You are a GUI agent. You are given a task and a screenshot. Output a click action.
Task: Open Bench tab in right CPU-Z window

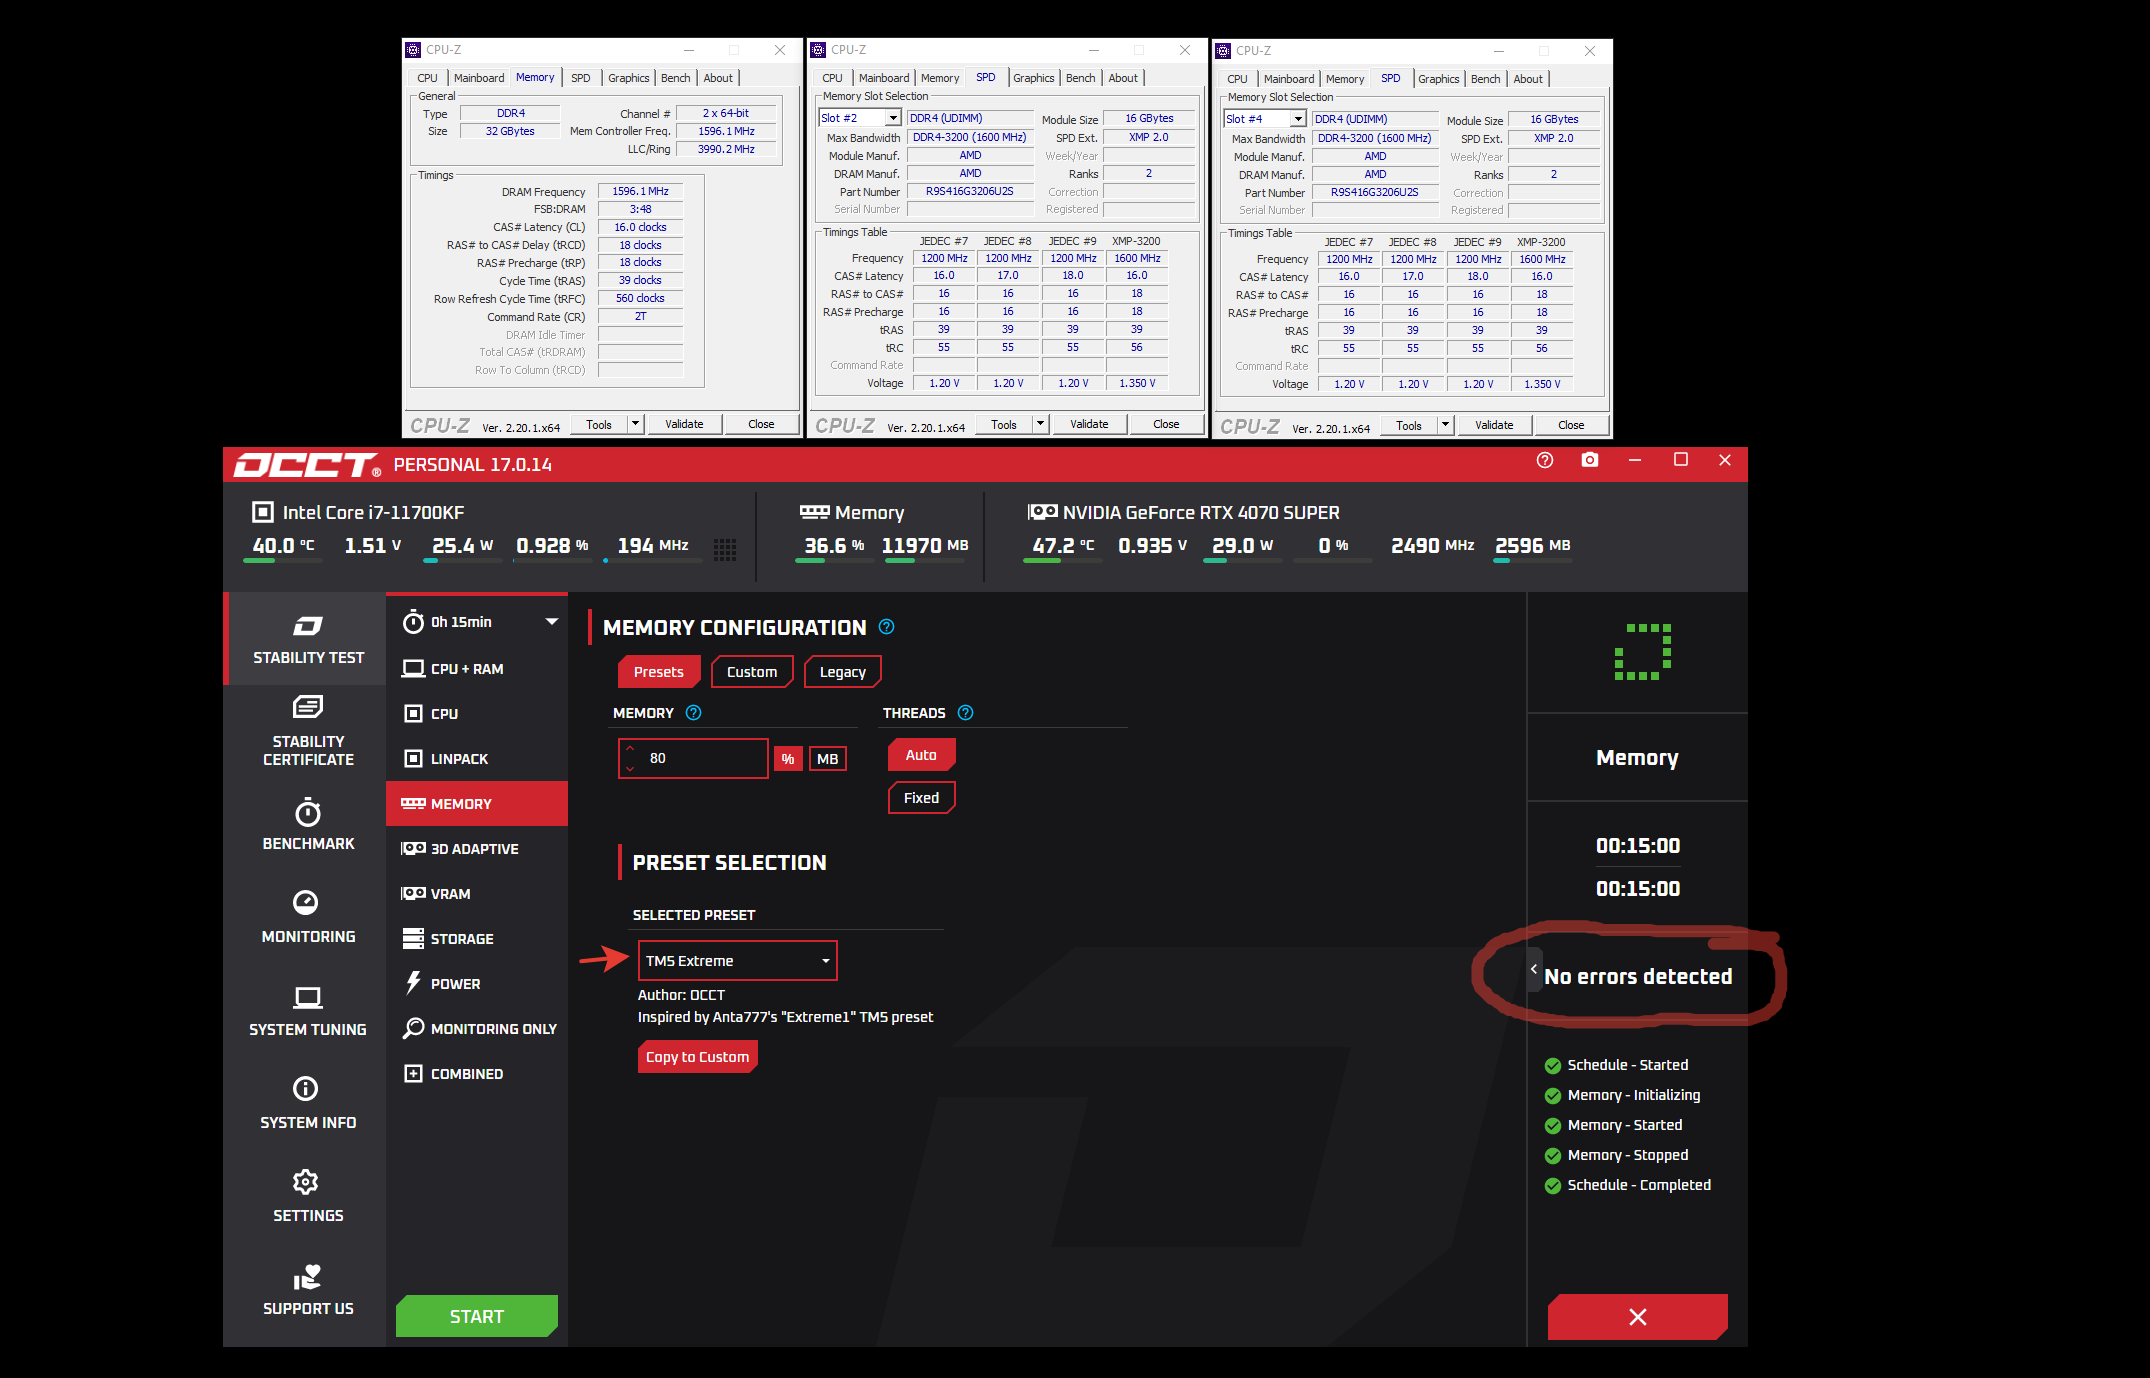point(1485,79)
